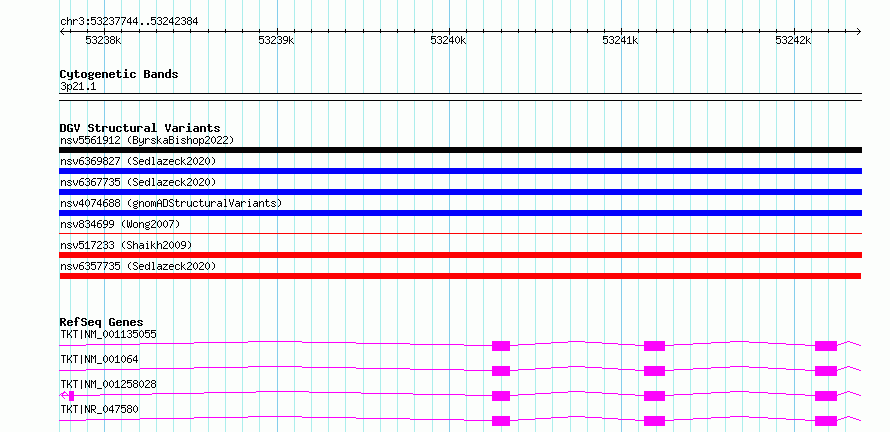Click the left arrow of the ruler
The width and height of the screenshot is (890, 432).
(62, 31)
